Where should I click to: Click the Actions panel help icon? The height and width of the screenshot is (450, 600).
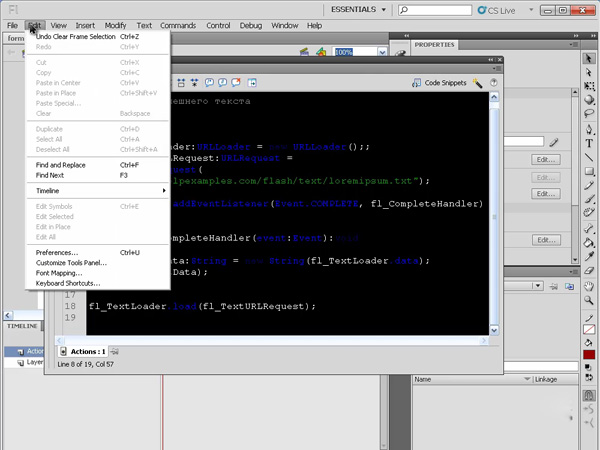tap(491, 84)
